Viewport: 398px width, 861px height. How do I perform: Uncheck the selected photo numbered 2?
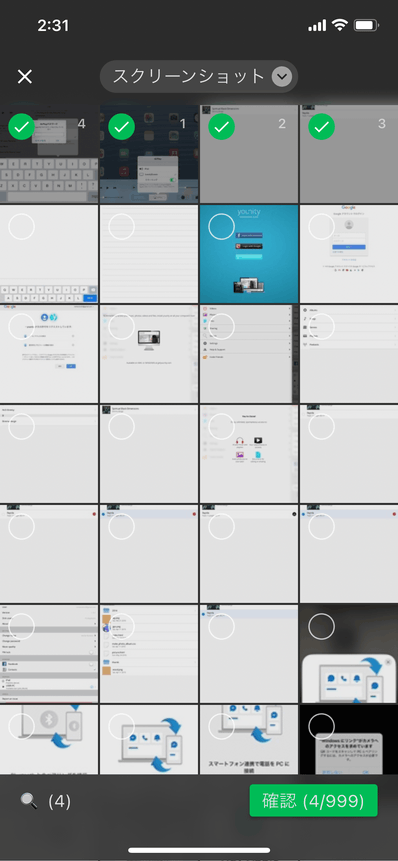[x=221, y=127]
